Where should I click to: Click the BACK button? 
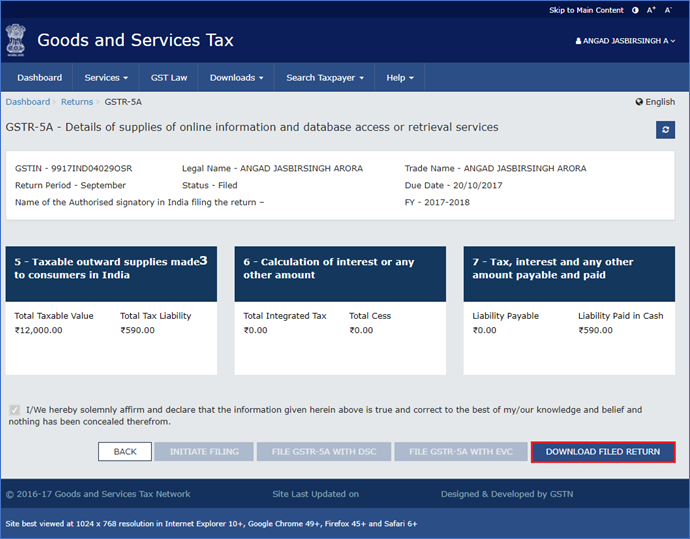125,451
